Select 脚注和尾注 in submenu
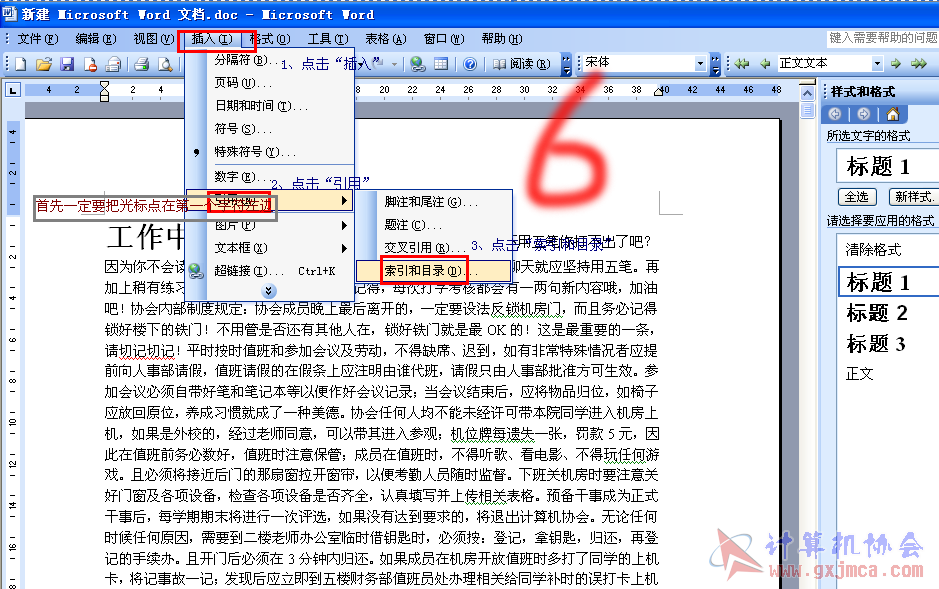Viewport: 939px width, 589px height. [x=435, y=202]
